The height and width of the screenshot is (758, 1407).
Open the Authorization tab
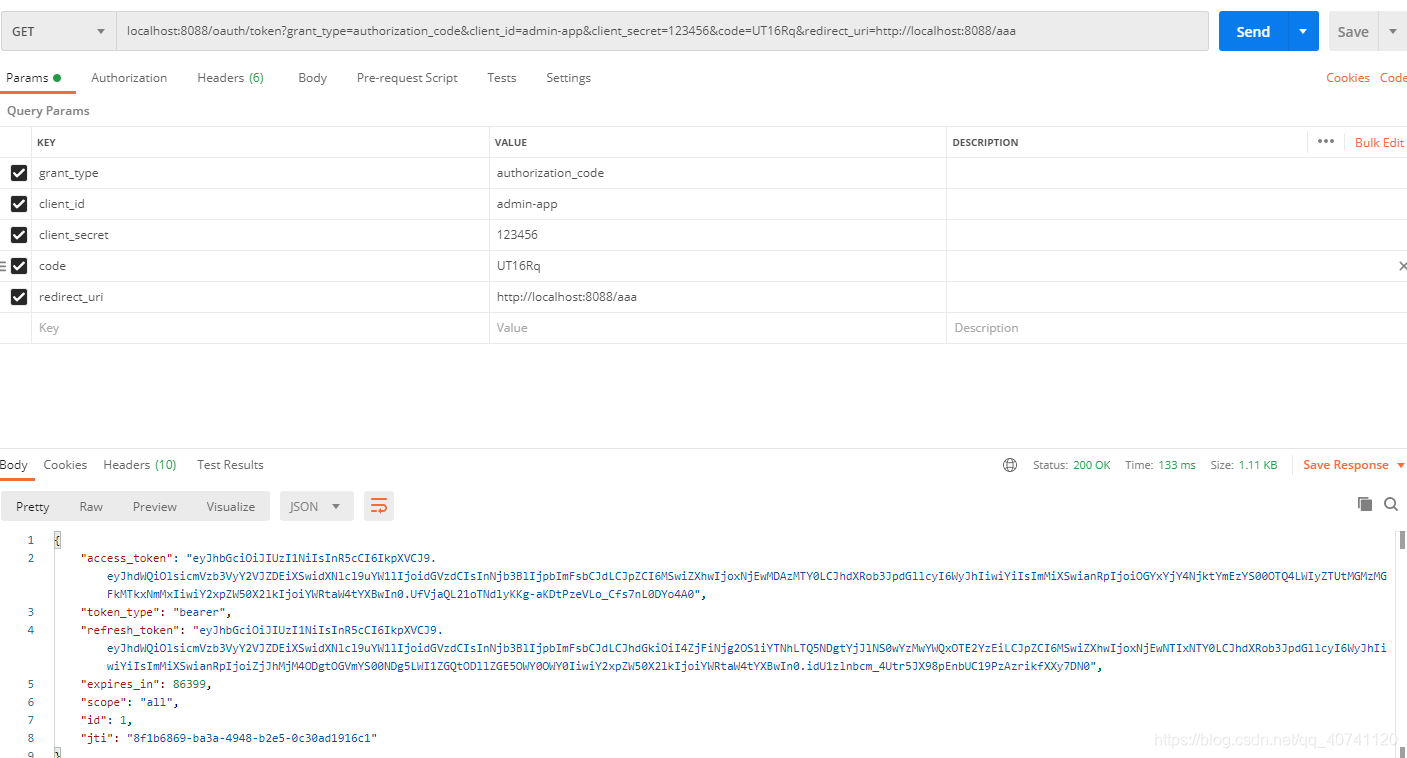point(129,78)
